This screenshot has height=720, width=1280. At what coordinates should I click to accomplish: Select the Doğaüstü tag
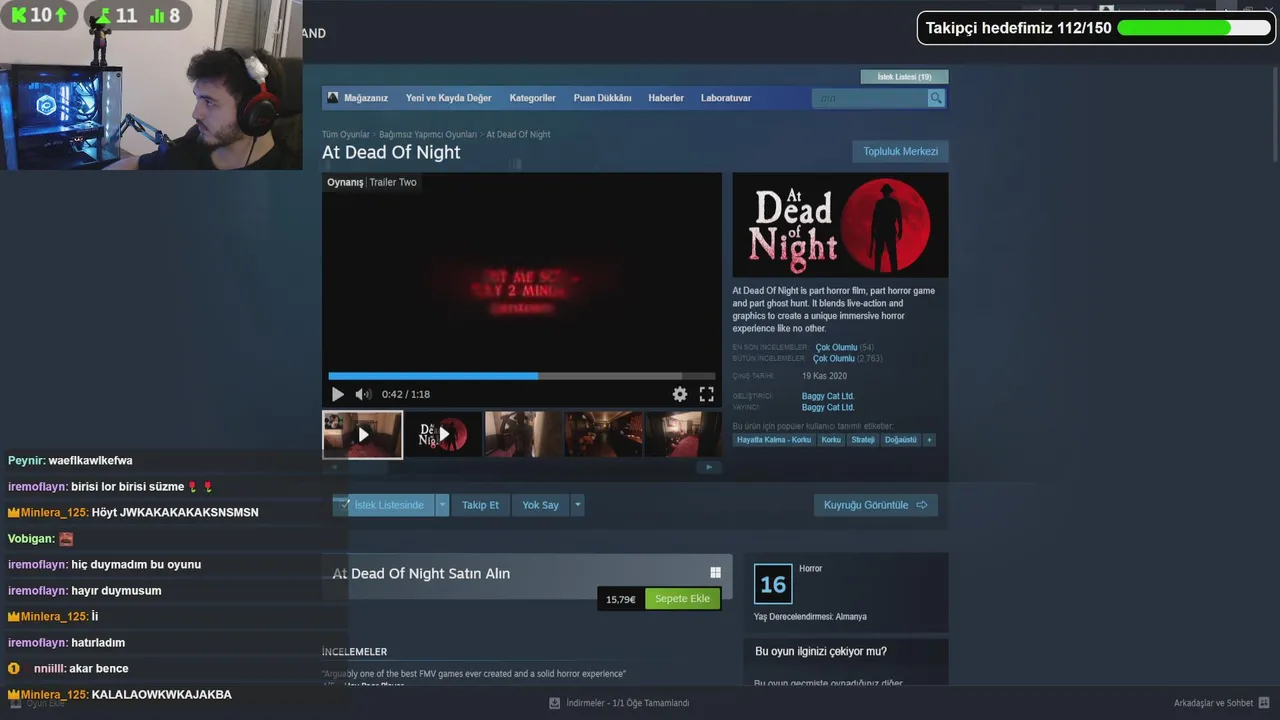pos(900,440)
